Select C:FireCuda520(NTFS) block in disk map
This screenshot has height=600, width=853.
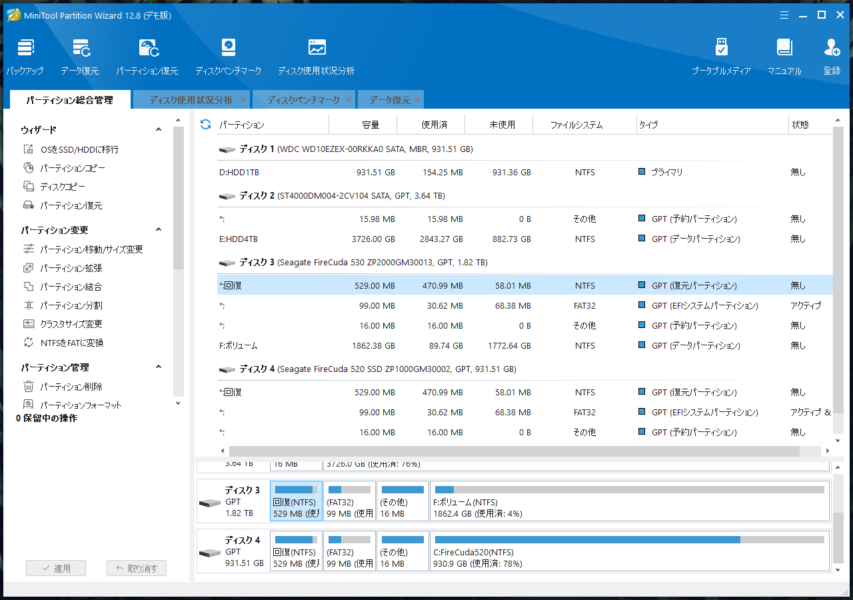(x=630, y=552)
